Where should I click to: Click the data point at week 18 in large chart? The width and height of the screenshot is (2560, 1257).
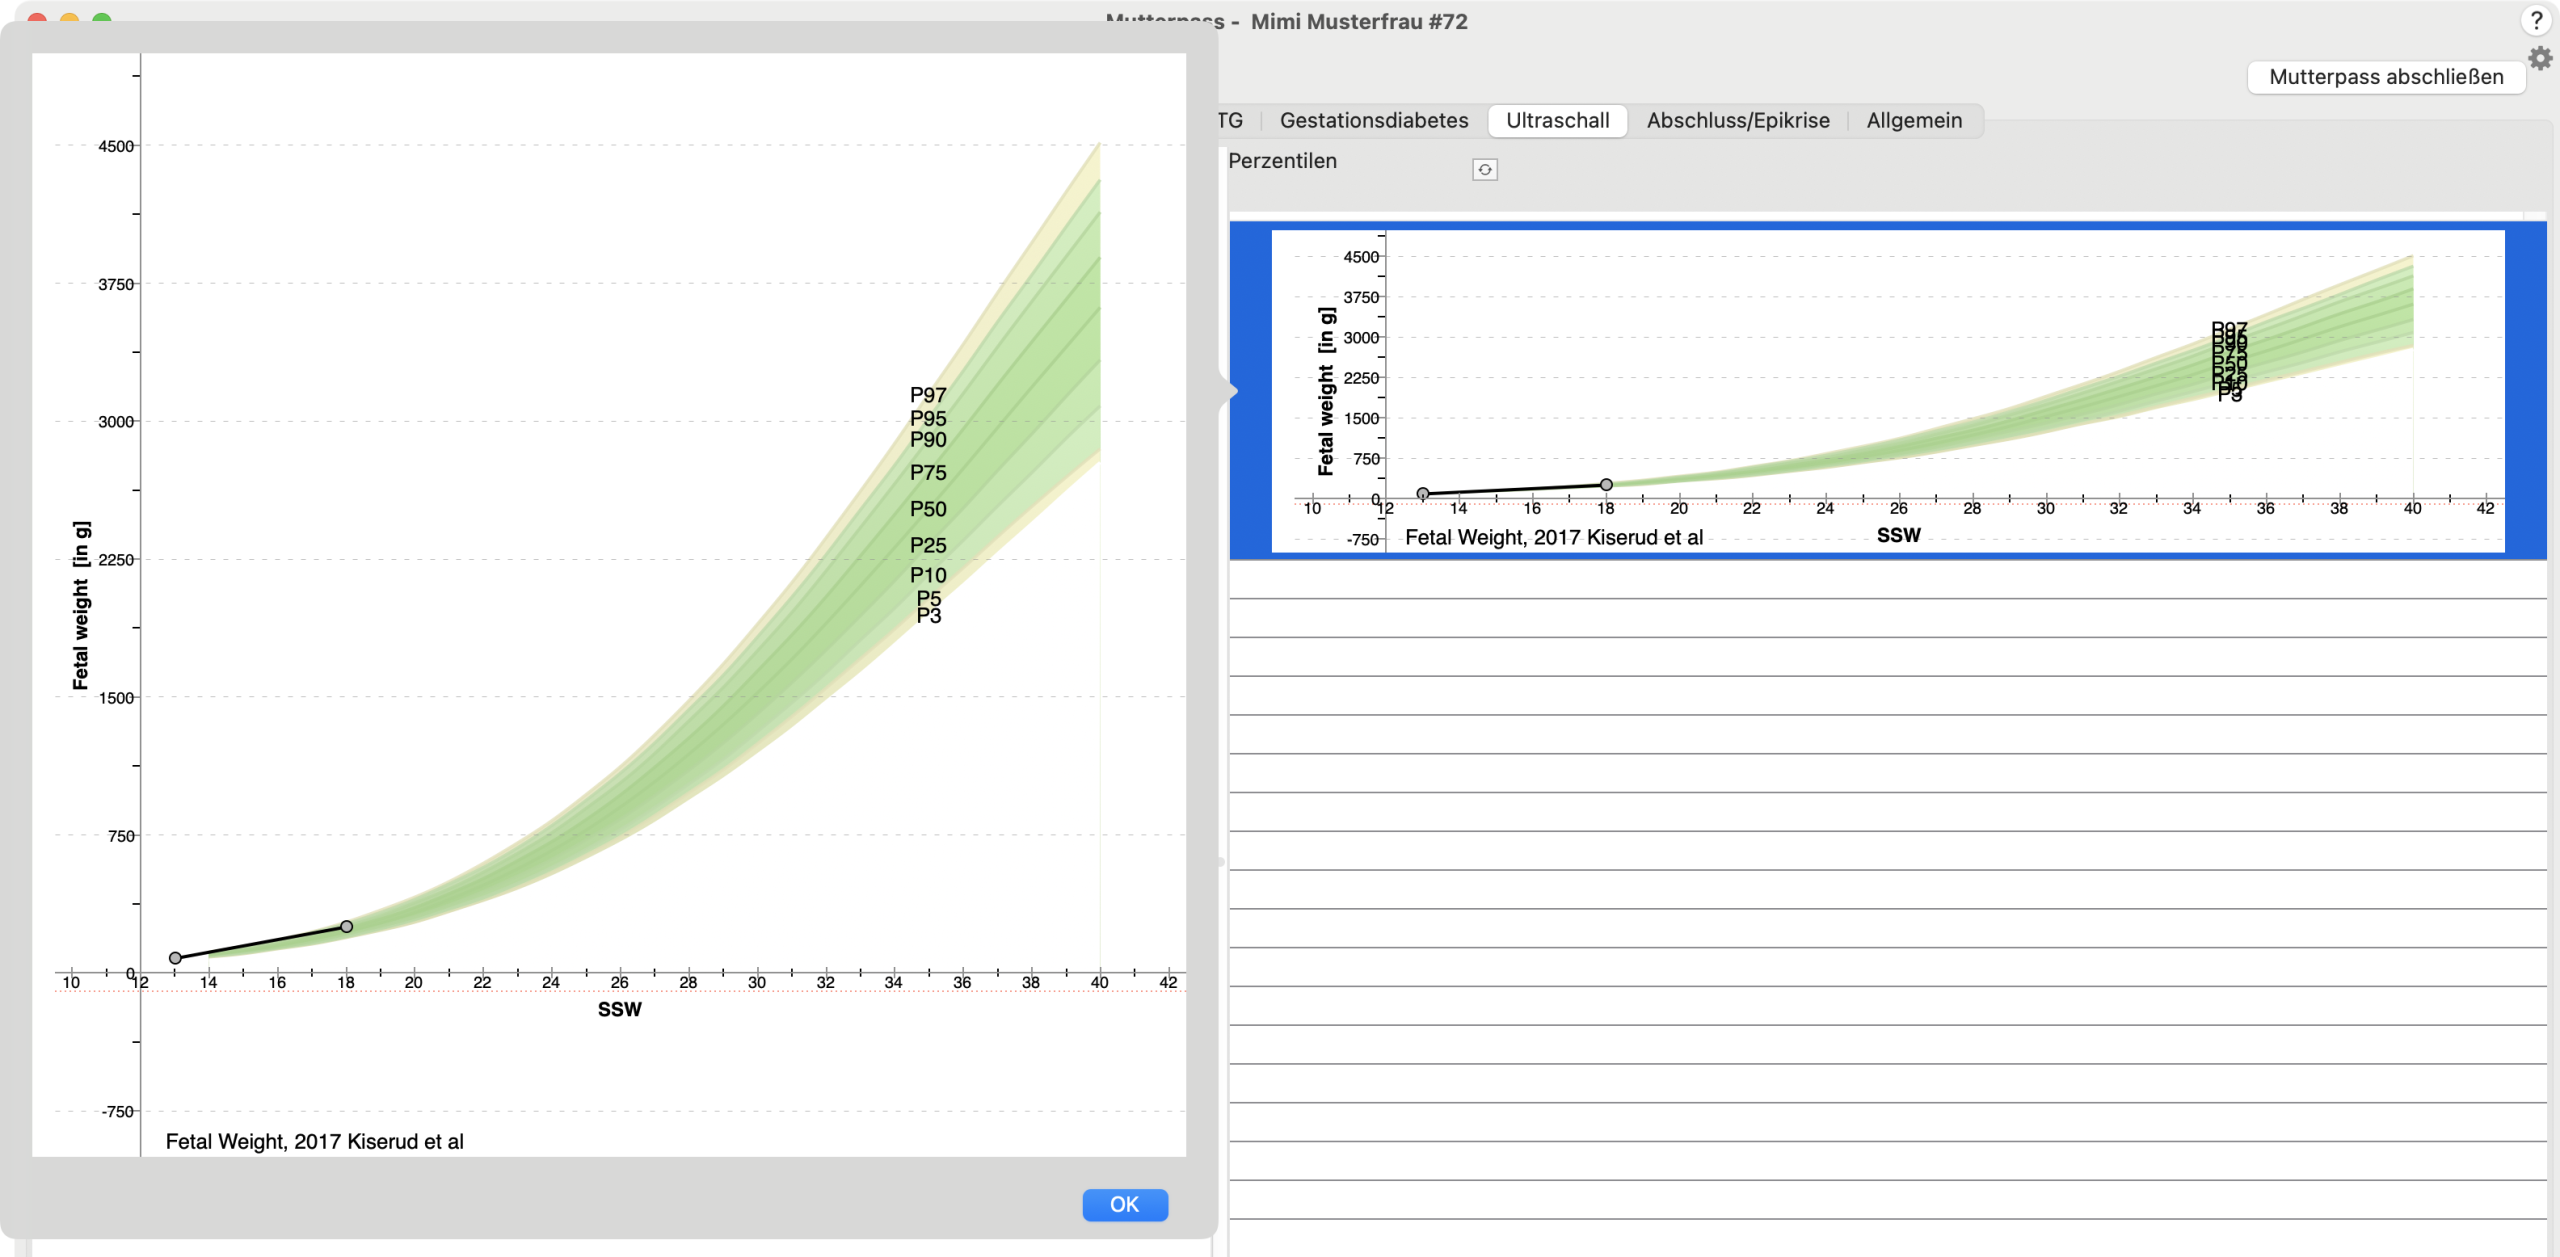(346, 926)
